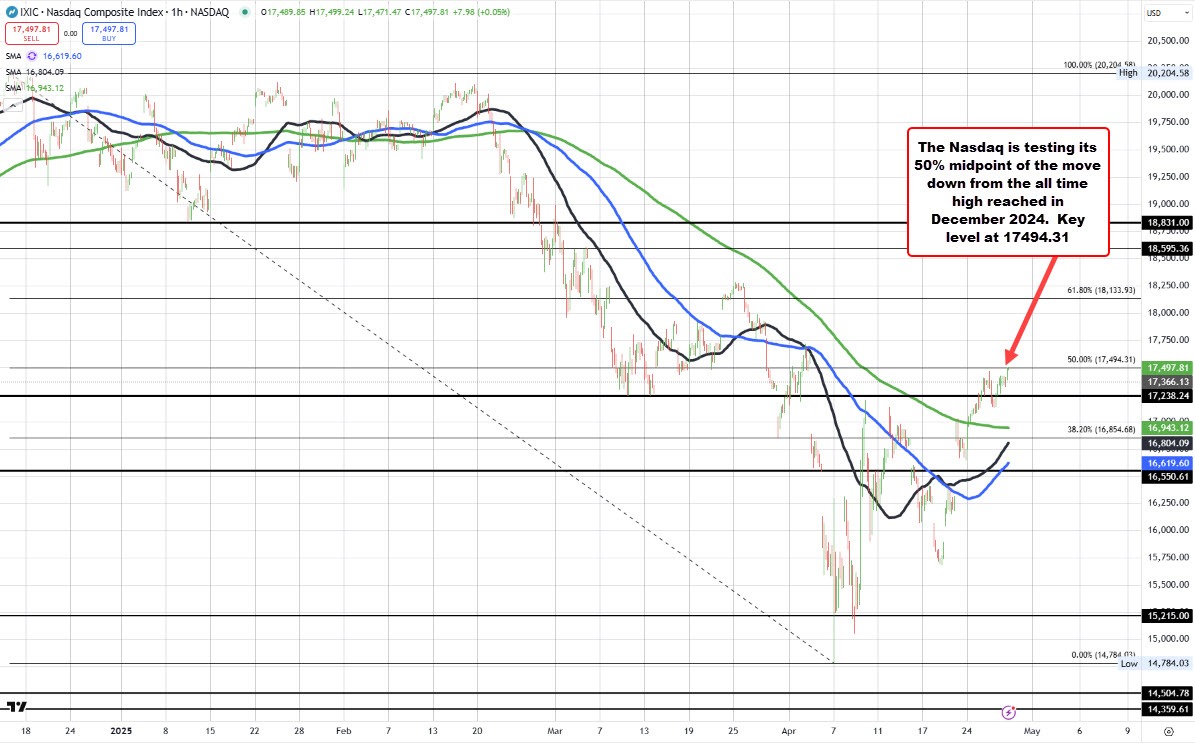
Task: Click the 17,497.81 last price label on scale
Action: click(x=1166, y=368)
